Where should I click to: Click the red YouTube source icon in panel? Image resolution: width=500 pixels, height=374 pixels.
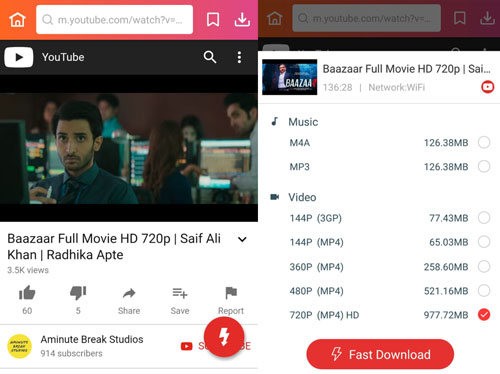click(487, 87)
